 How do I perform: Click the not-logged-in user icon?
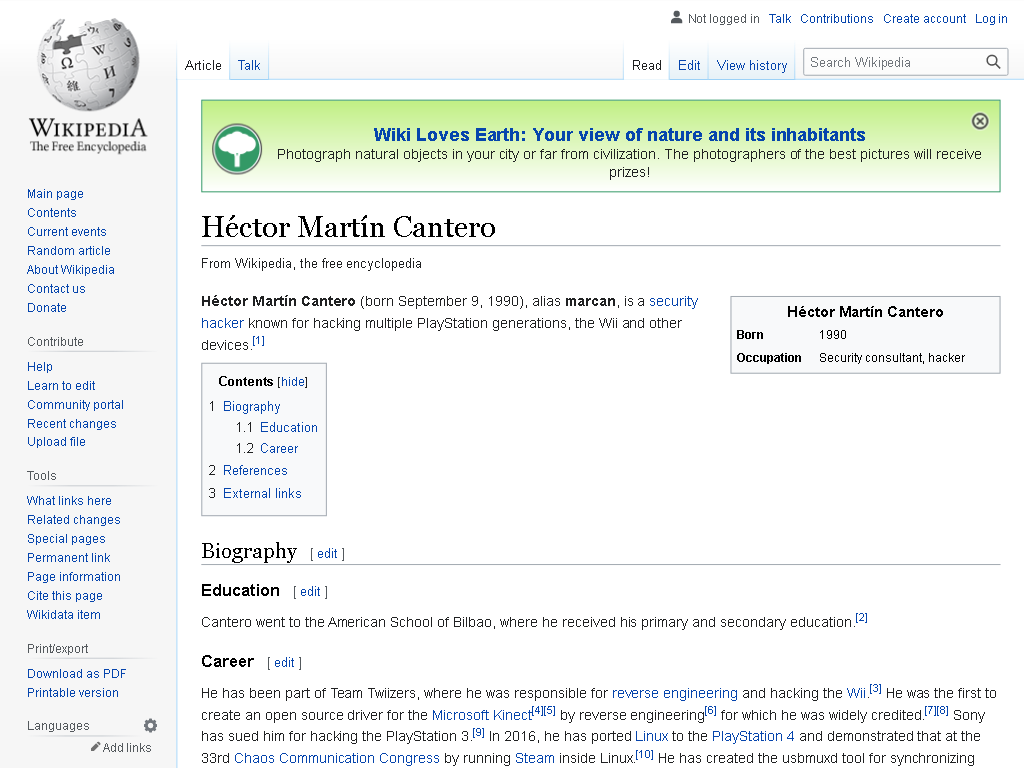(677, 18)
